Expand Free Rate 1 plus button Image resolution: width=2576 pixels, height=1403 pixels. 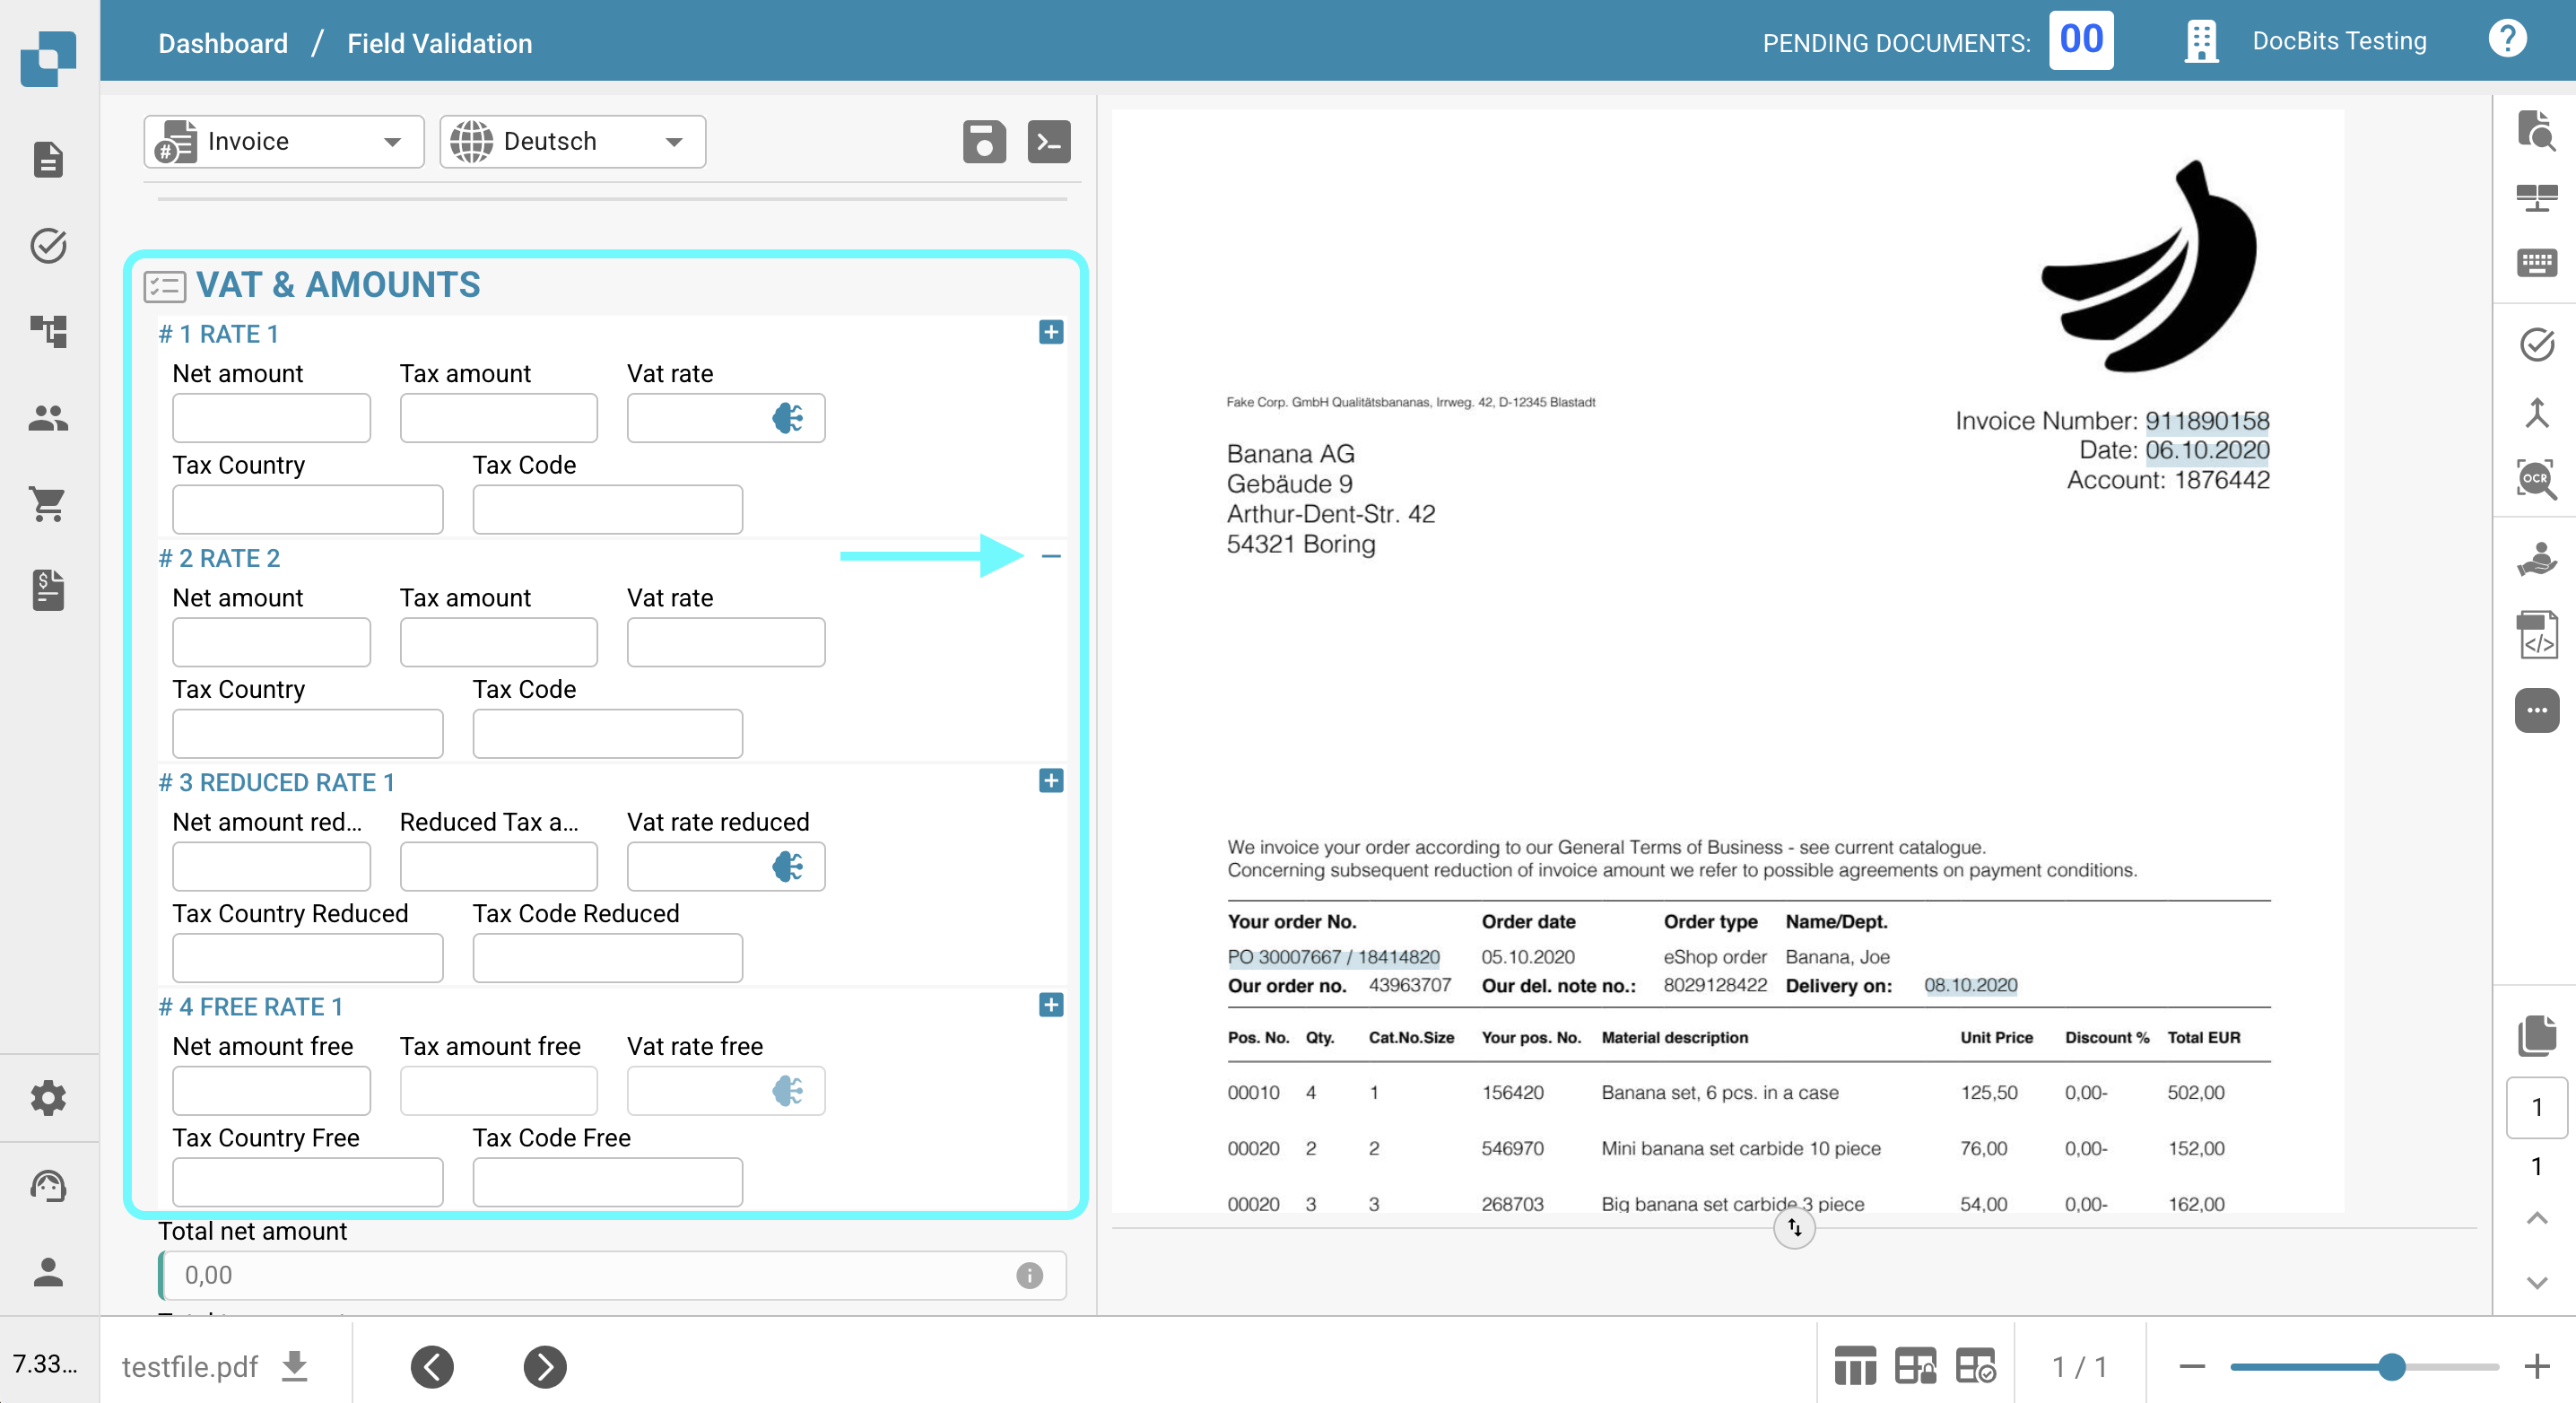click(1050, 1005)
